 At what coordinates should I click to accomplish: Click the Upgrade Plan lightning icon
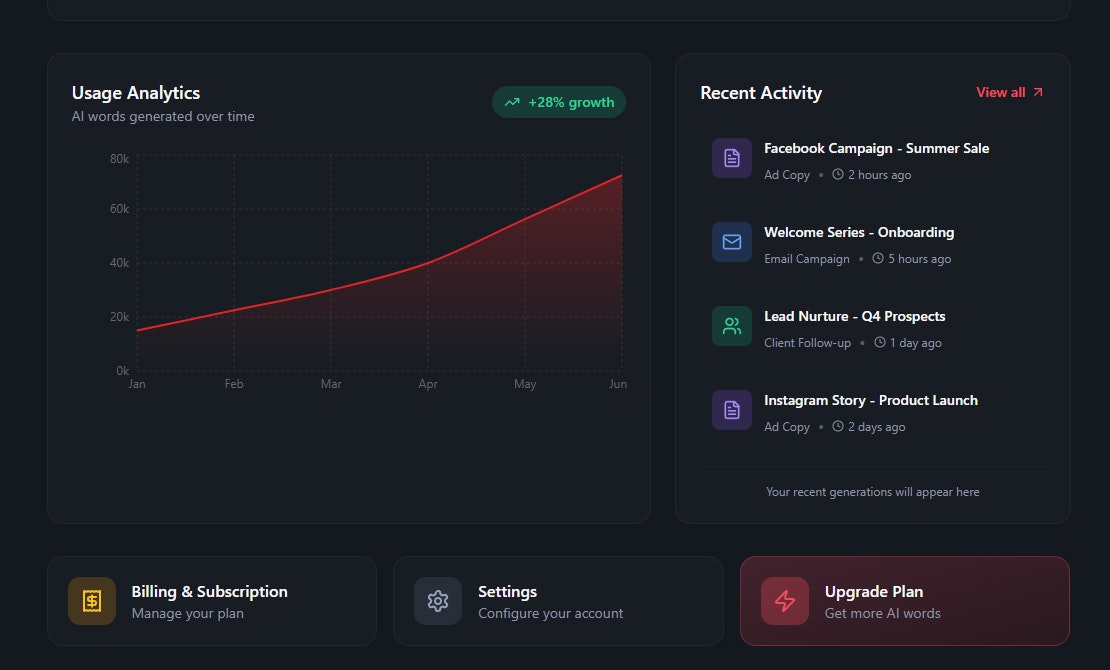[785, 601]
